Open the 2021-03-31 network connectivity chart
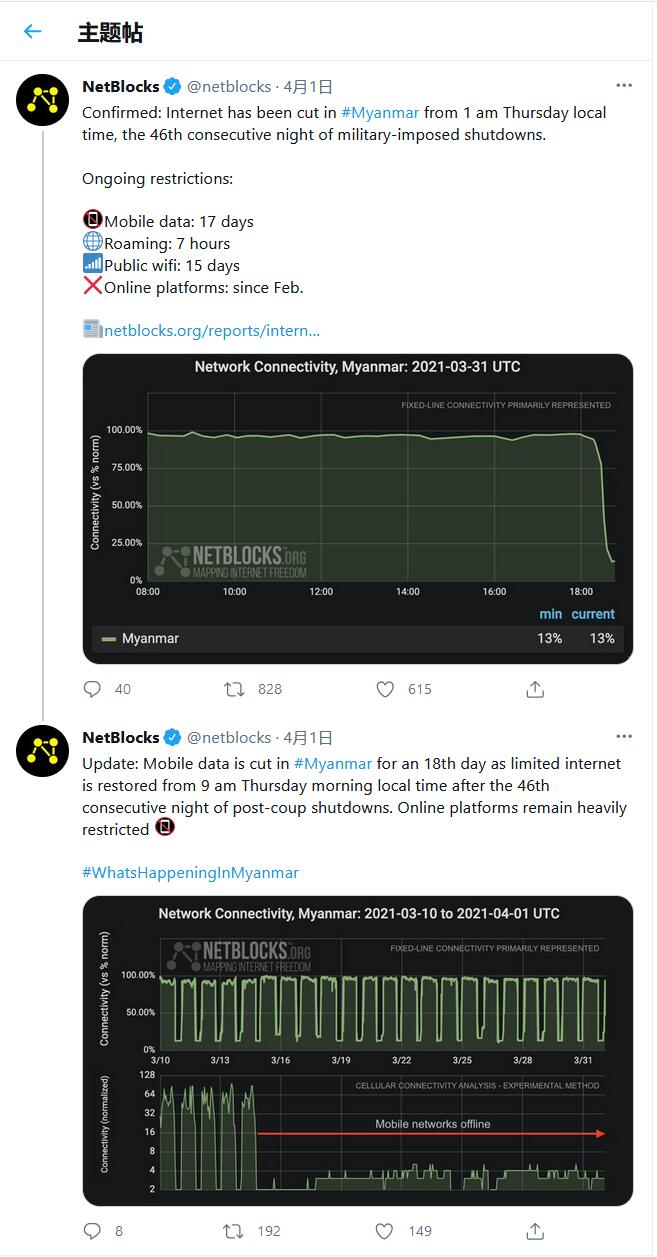657x1257 pixels. coord(358,508)
